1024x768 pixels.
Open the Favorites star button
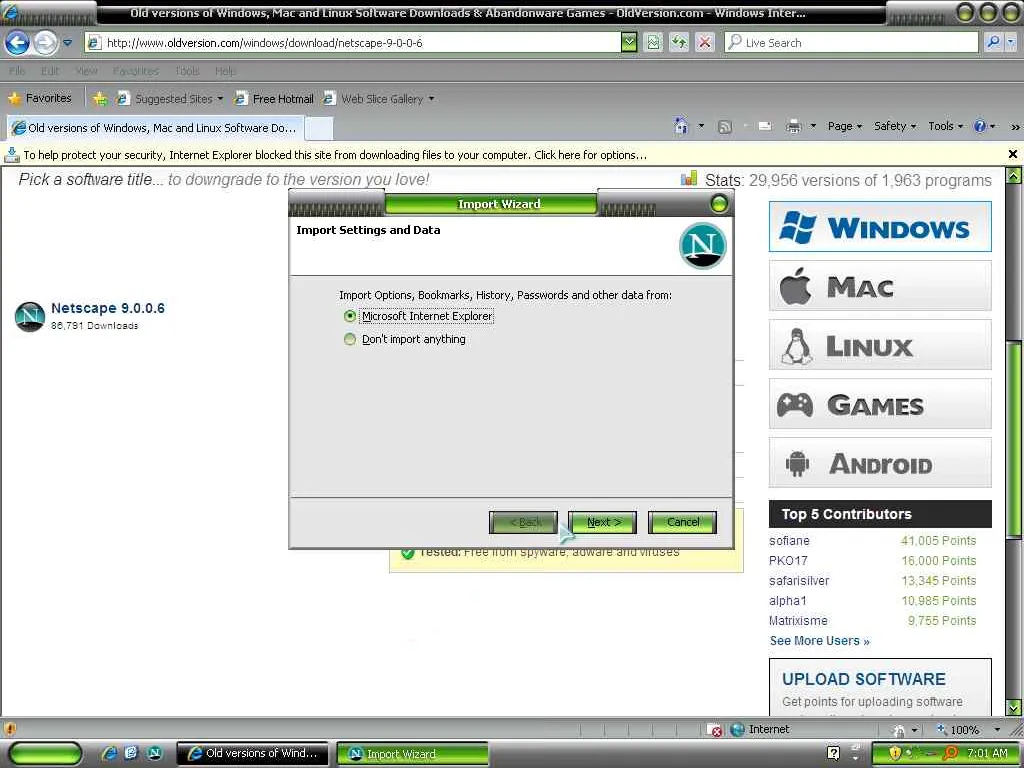click(x=40, y=99)
